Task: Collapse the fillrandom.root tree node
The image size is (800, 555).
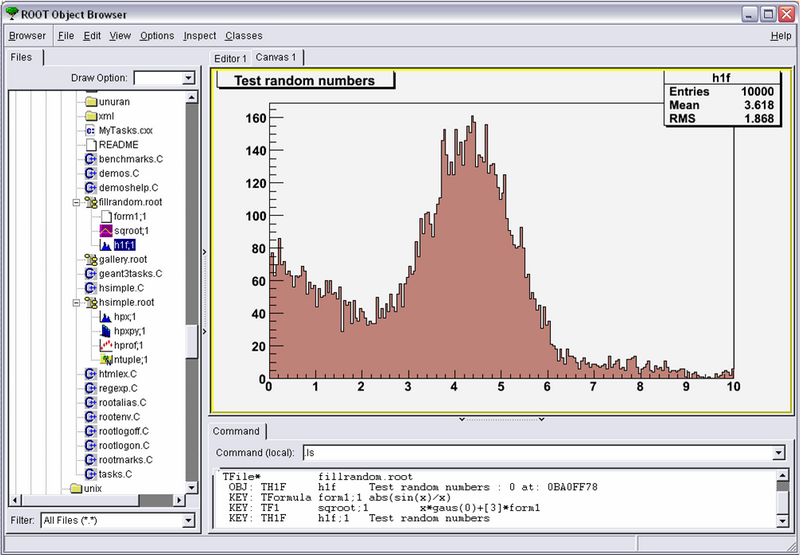Action: 76,202
